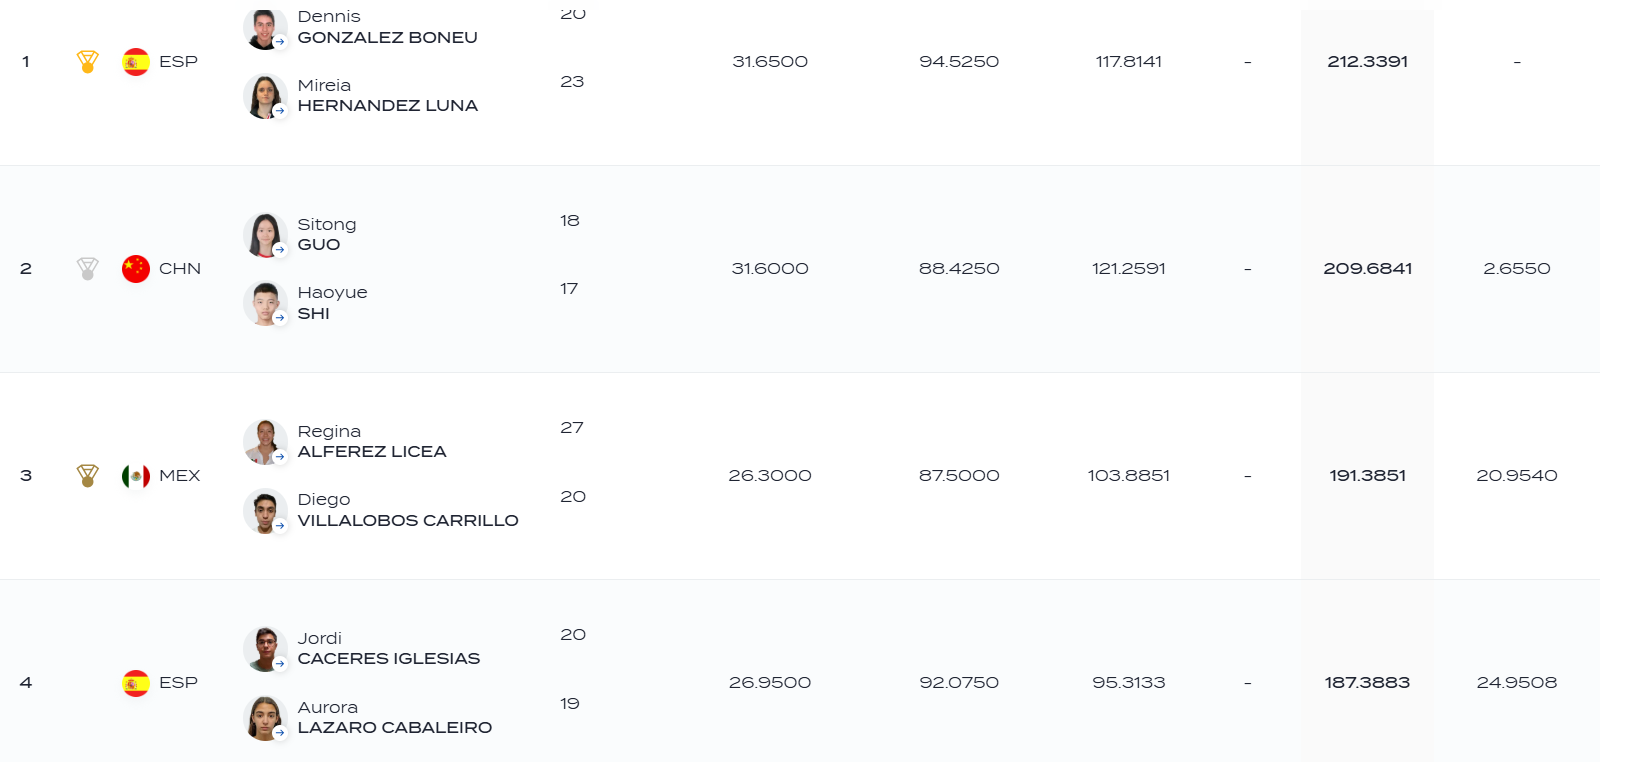This screenshot has width=1635, height=762.
Task: Click the Mexico flag icon
Action: coord(136,476)
